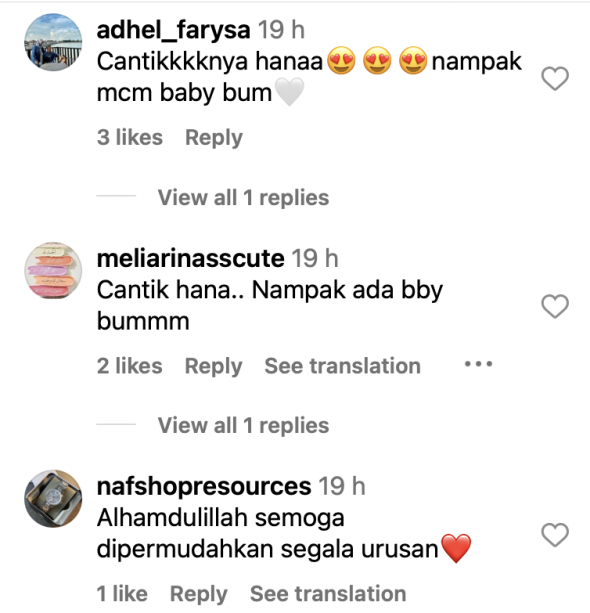Open the adhel_farysa username link

point(173,30)
